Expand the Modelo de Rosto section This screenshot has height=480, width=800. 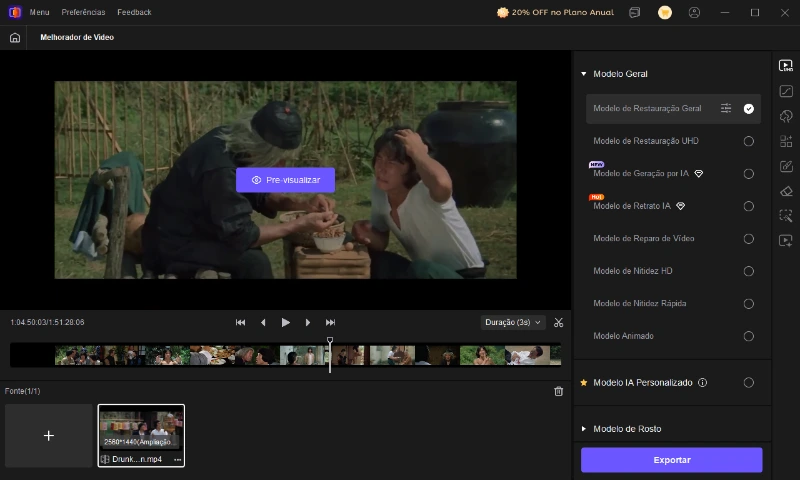(x=584, y=429)
